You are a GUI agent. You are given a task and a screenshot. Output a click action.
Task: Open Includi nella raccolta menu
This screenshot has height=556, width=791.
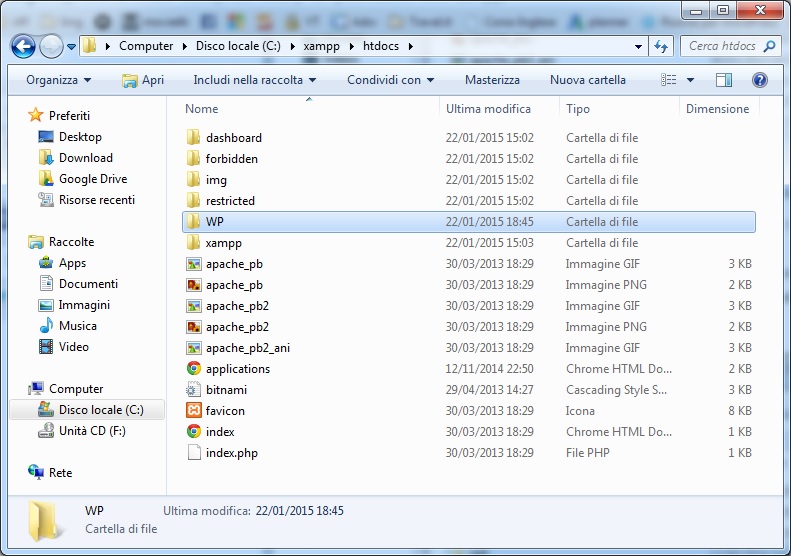255,80
